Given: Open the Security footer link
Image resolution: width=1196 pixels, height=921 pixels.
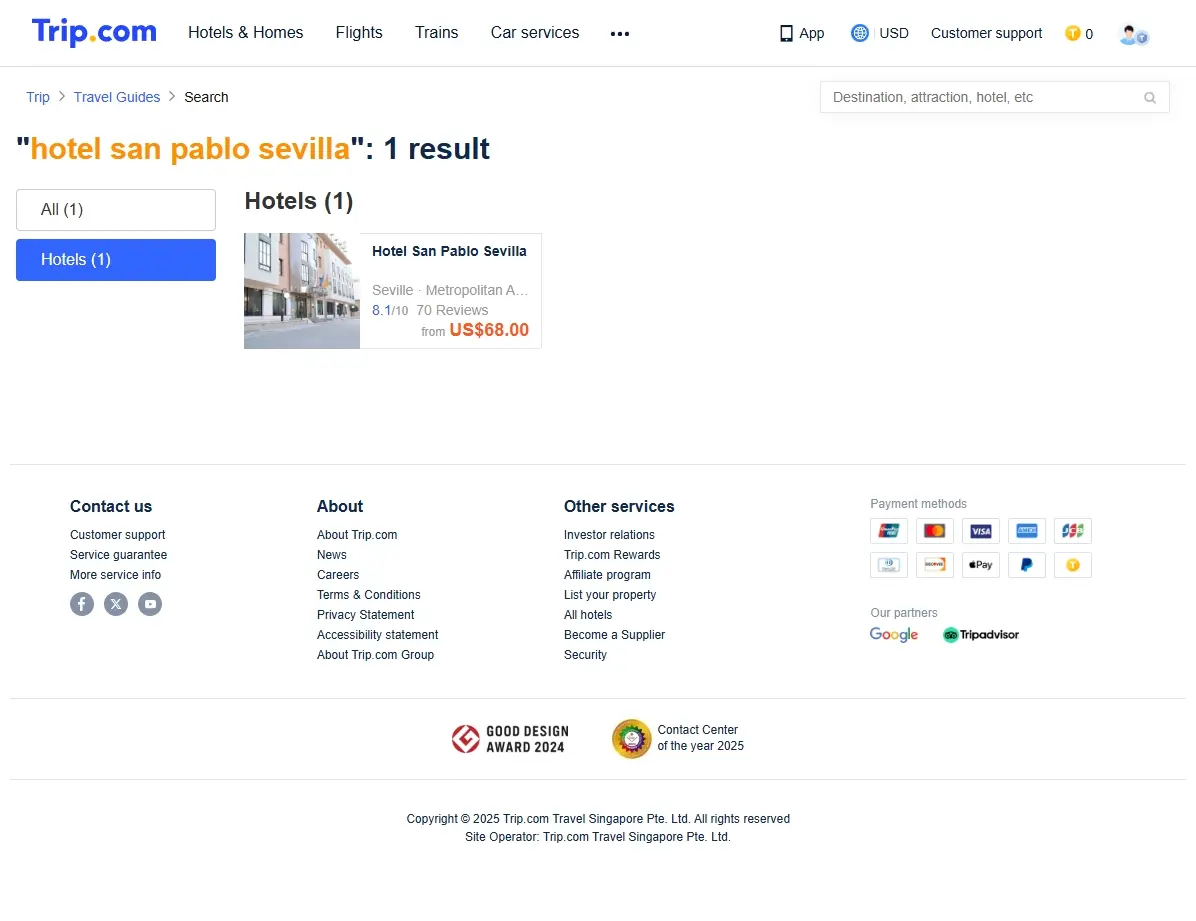Looking at the screenshot, I should click(x=585, y=655).
